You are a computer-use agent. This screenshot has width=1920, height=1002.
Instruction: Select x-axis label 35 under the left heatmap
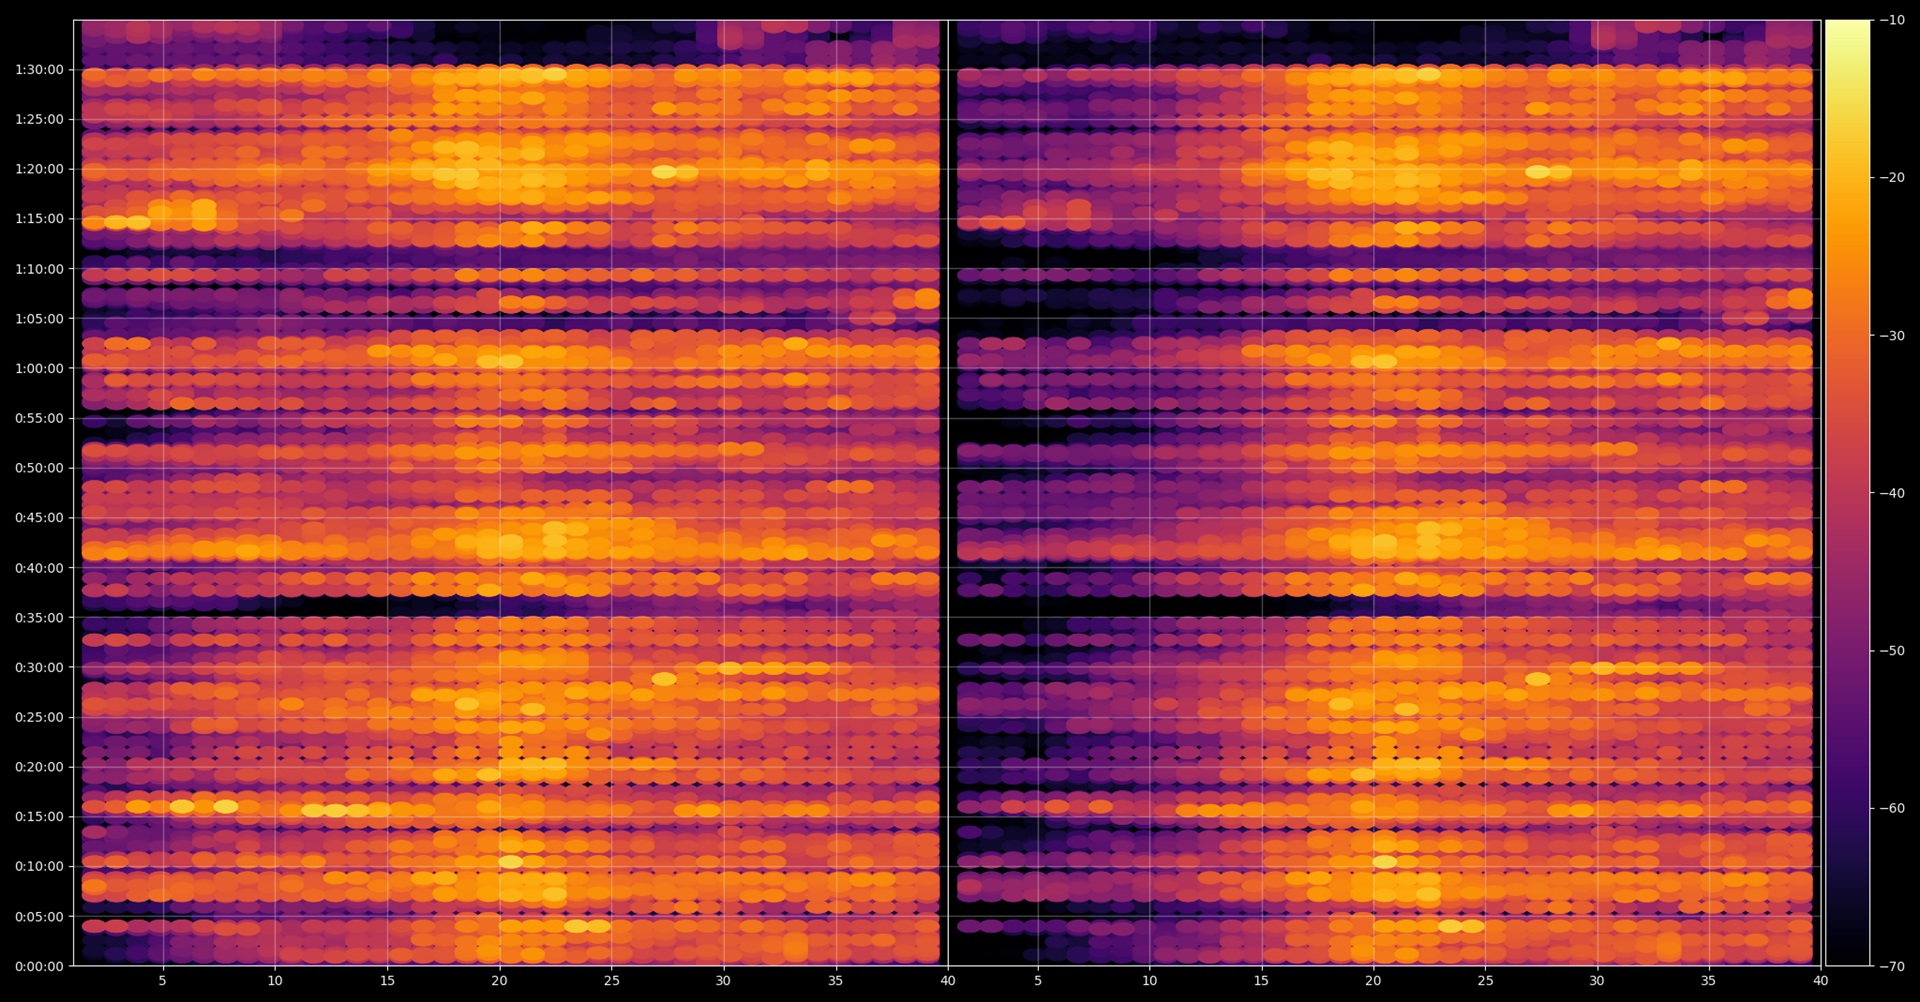(835, 981)
